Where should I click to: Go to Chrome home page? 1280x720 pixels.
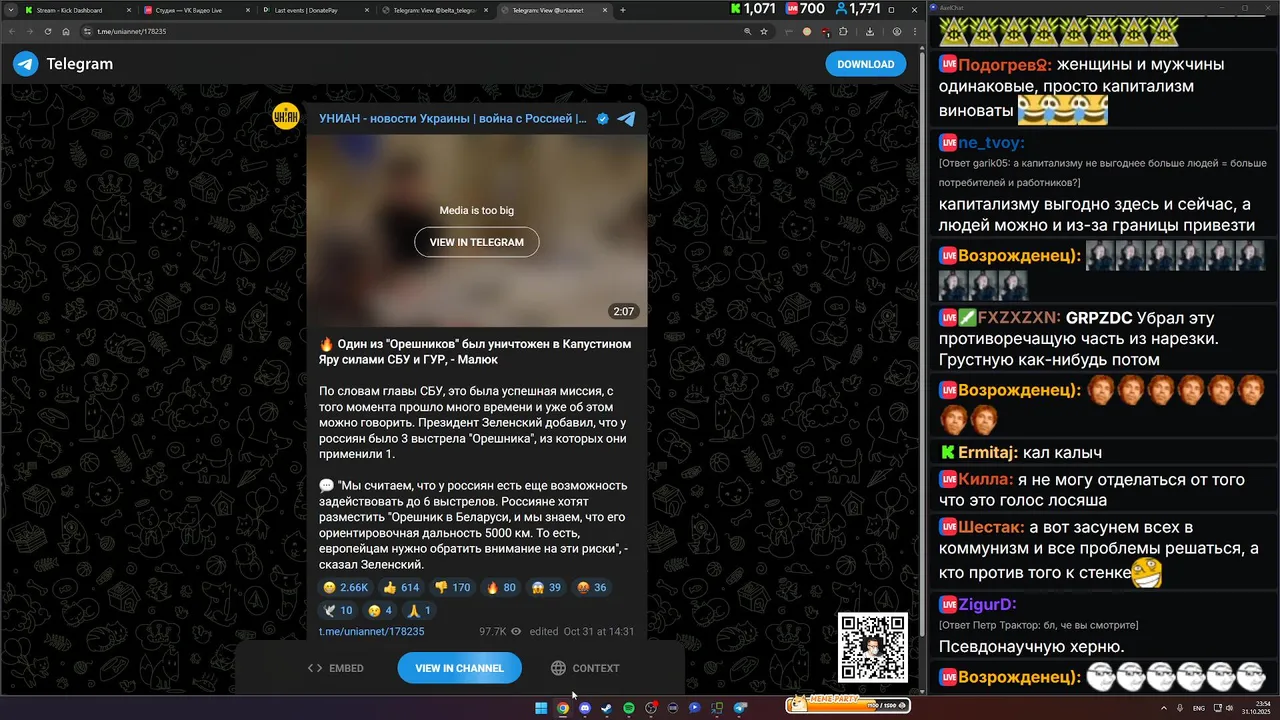[66, 31]
